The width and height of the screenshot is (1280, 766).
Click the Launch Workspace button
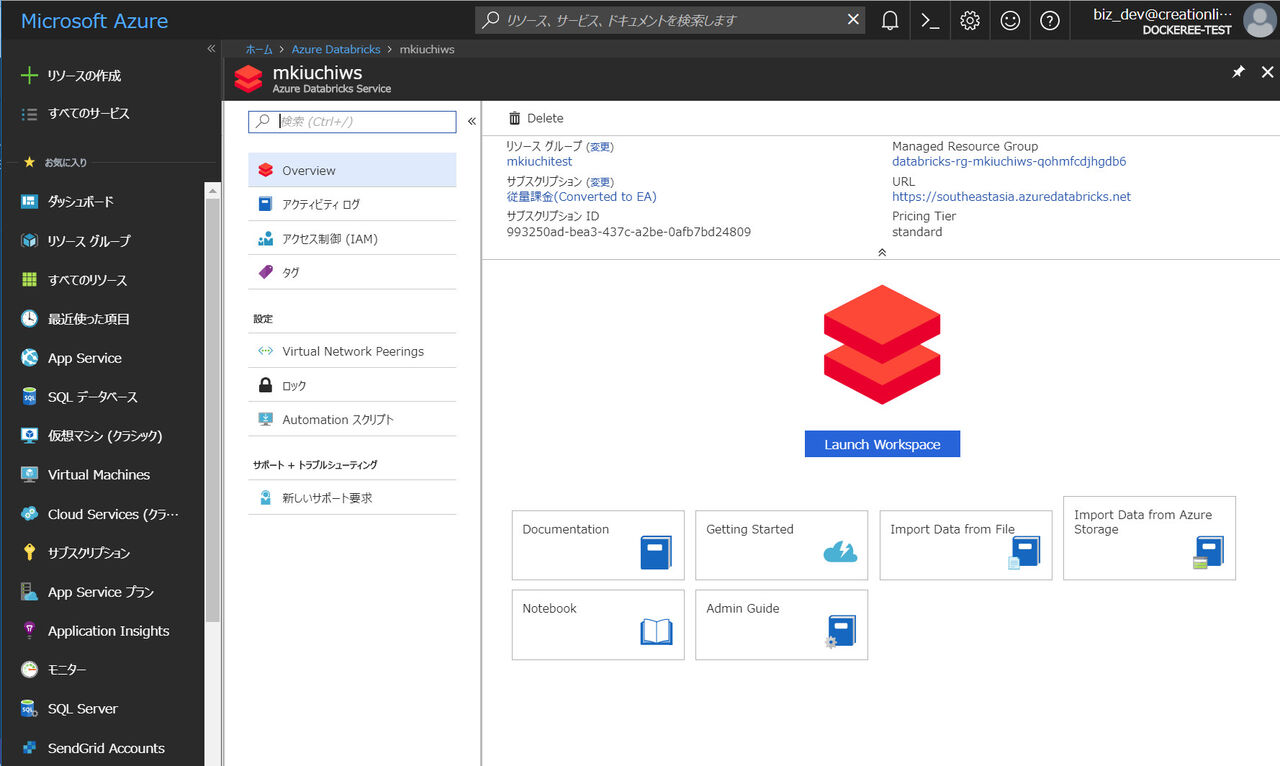click(882, 444)
